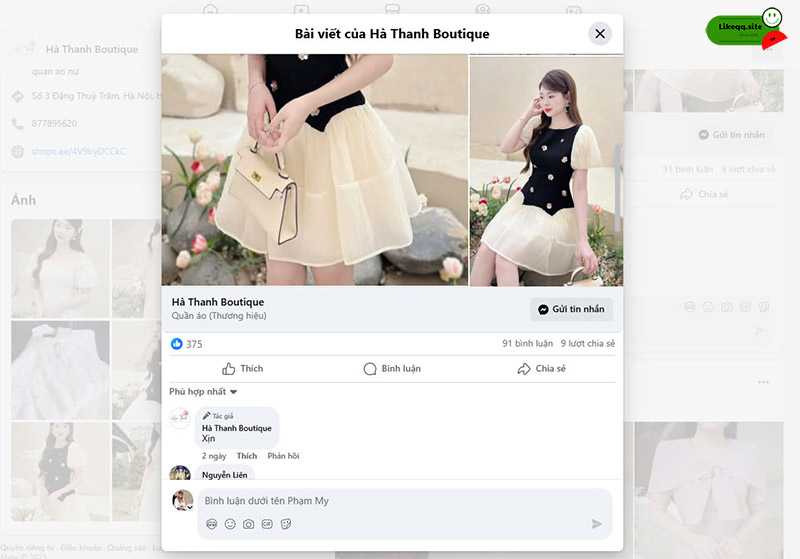This screenshot has width=800, height=559.
Task: Open the large left dress photo in post
Action: [315, 170]
